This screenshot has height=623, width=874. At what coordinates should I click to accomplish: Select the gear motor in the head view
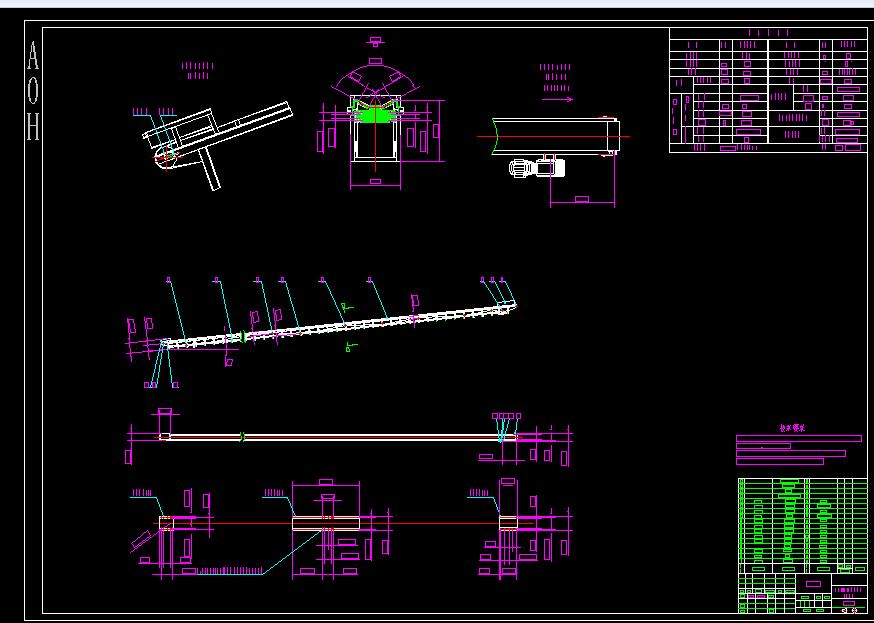tap(536, 168)
